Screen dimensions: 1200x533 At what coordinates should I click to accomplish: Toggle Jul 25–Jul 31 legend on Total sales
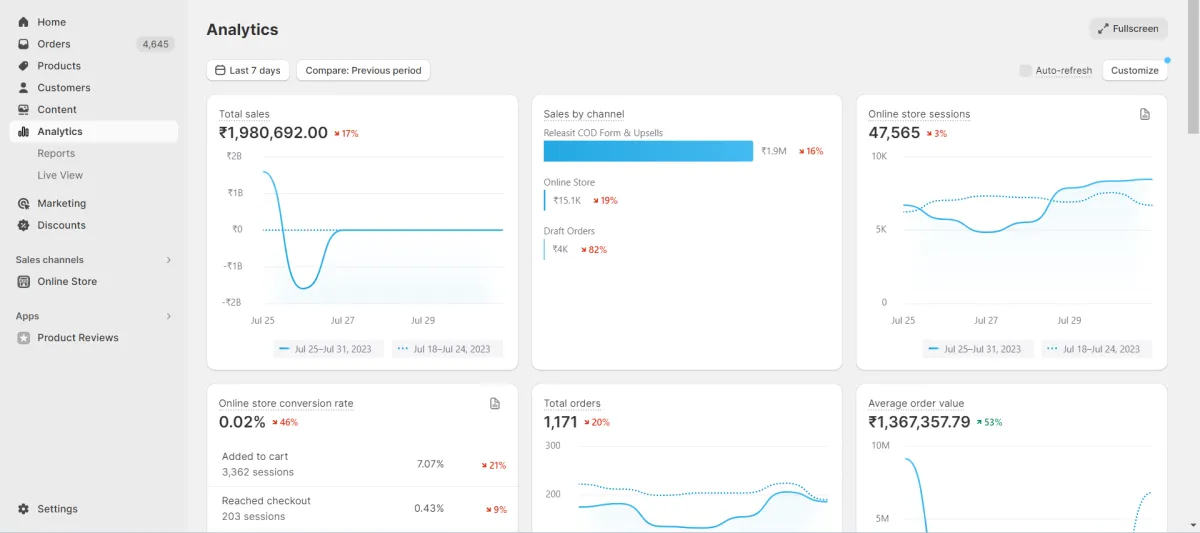326,349
